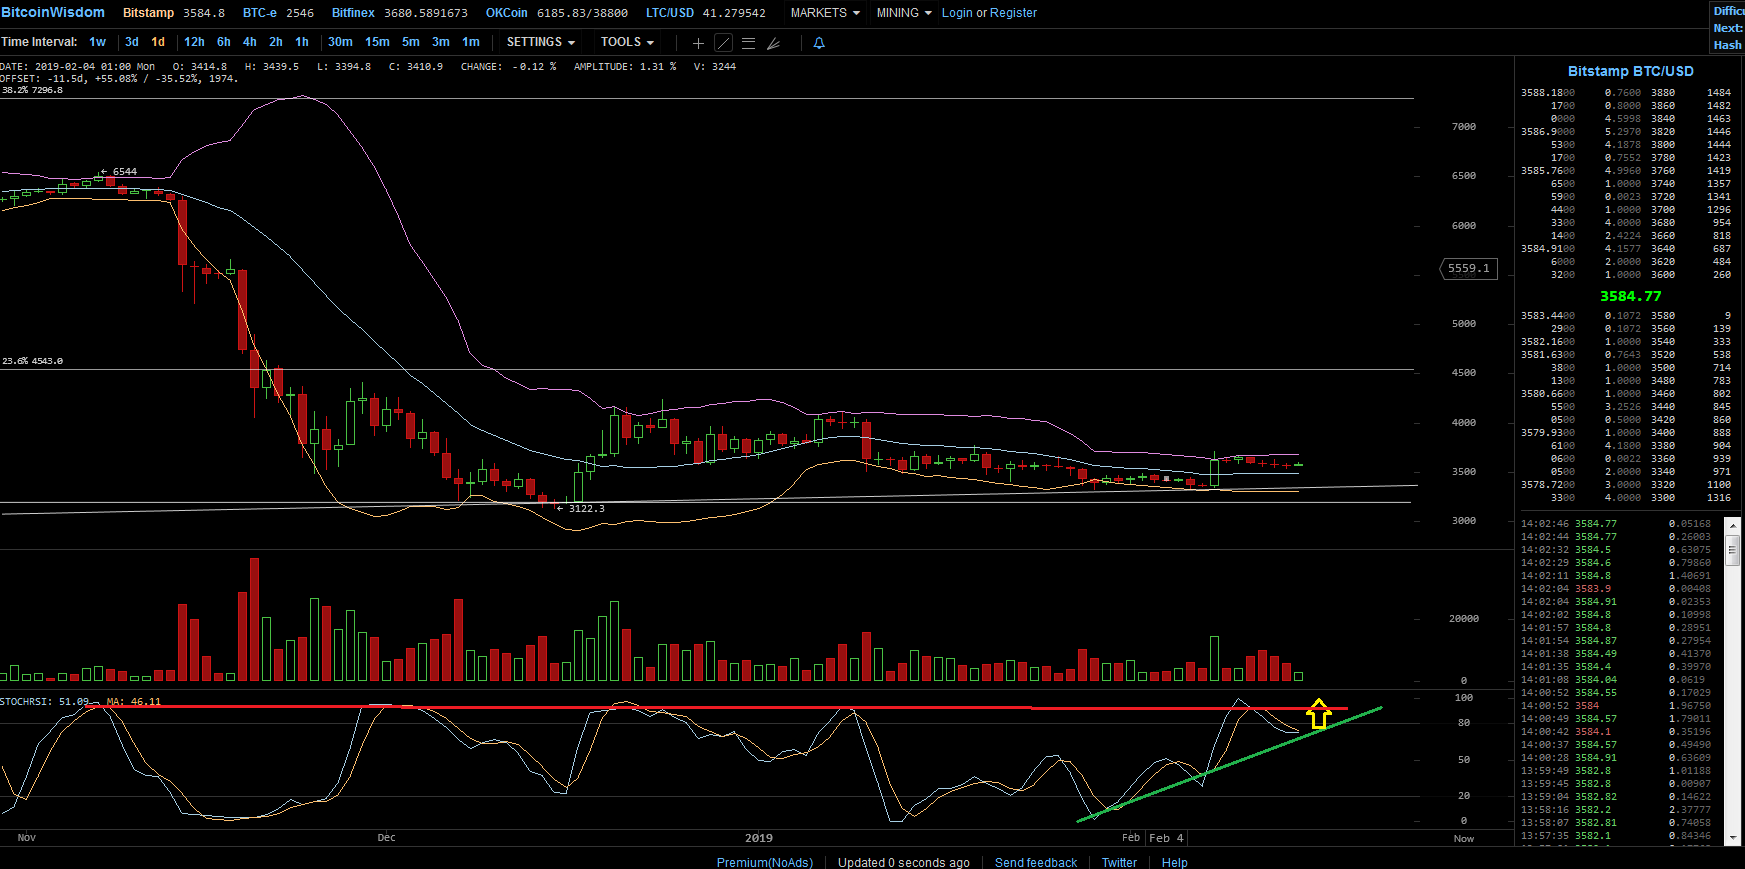This screenshot has height=869, width=1745.
Task: Click the 2019 year label on time axis
Action: [x=759, y=838]
